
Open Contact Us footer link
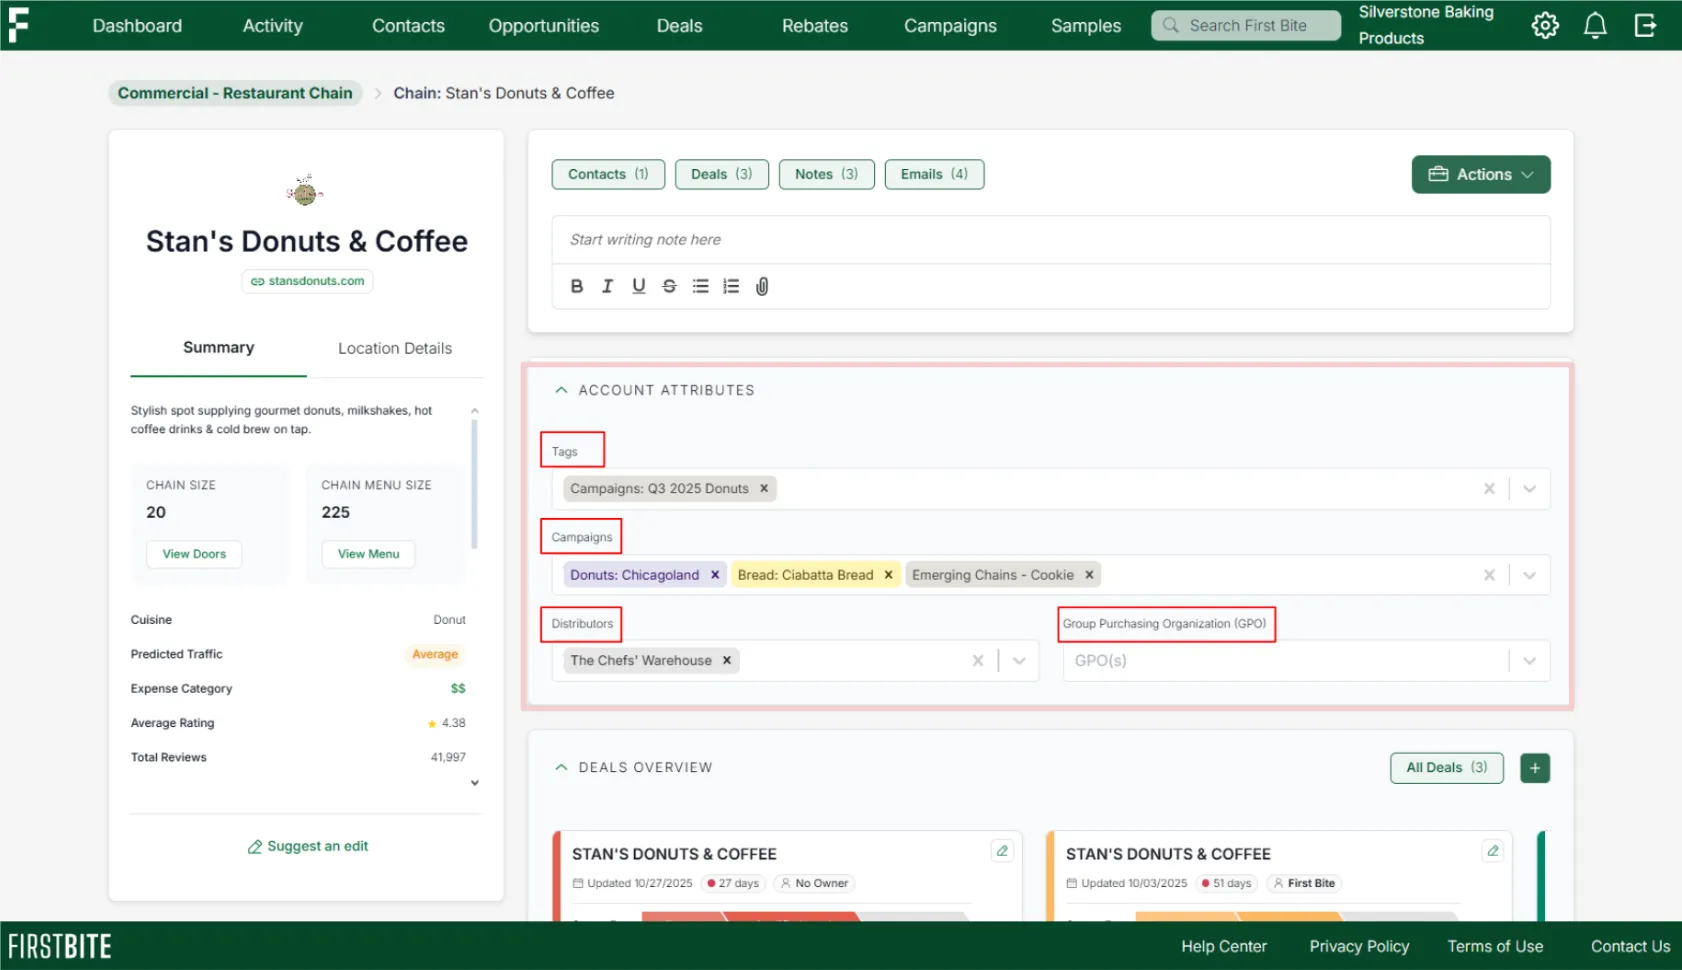[1630, 946]
